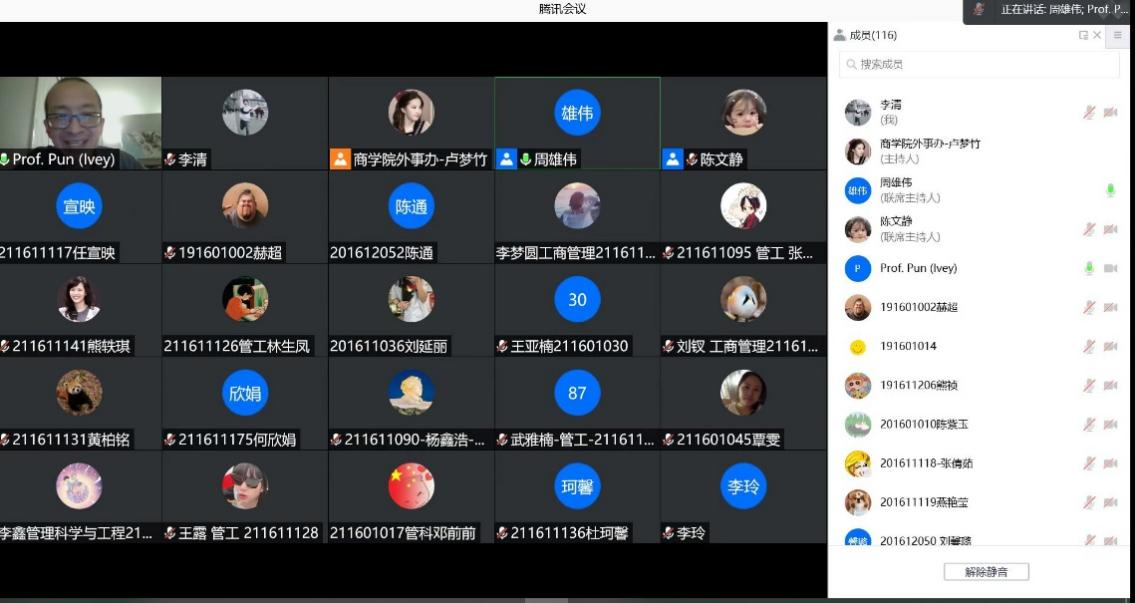Click the muted mic icon for 191601014
Viewport: 1135px width, 603px height.
pos(1089,347)
